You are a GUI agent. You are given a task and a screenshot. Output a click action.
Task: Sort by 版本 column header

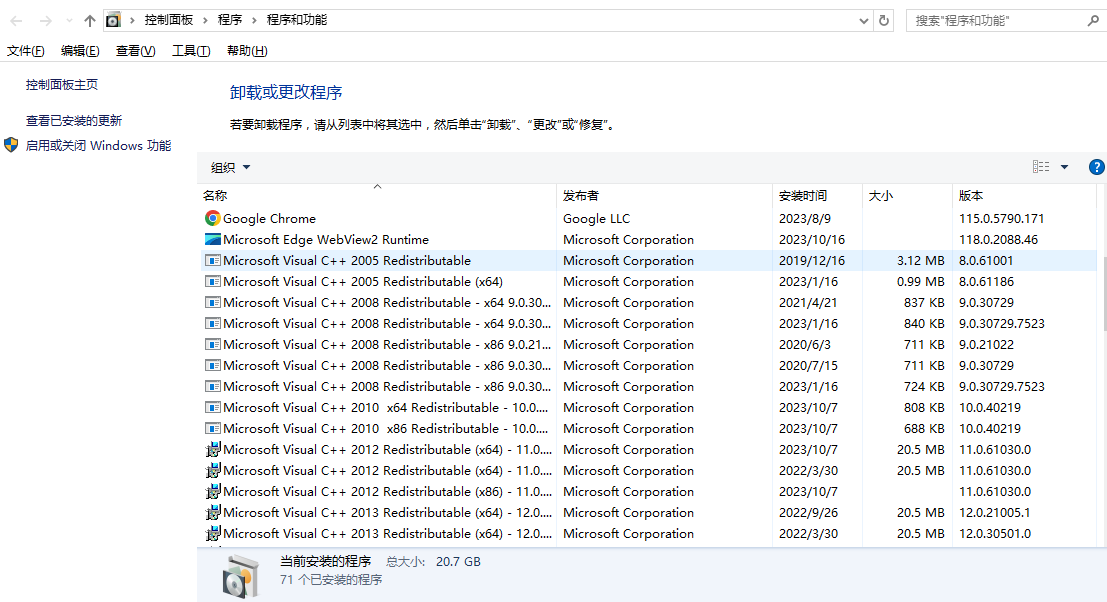(x=1024, y=195)
